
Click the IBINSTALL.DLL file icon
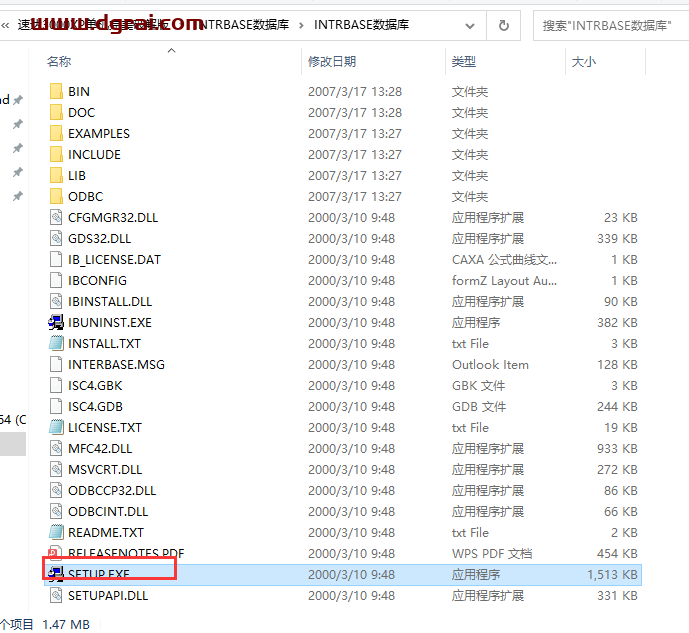coord(56,302)
